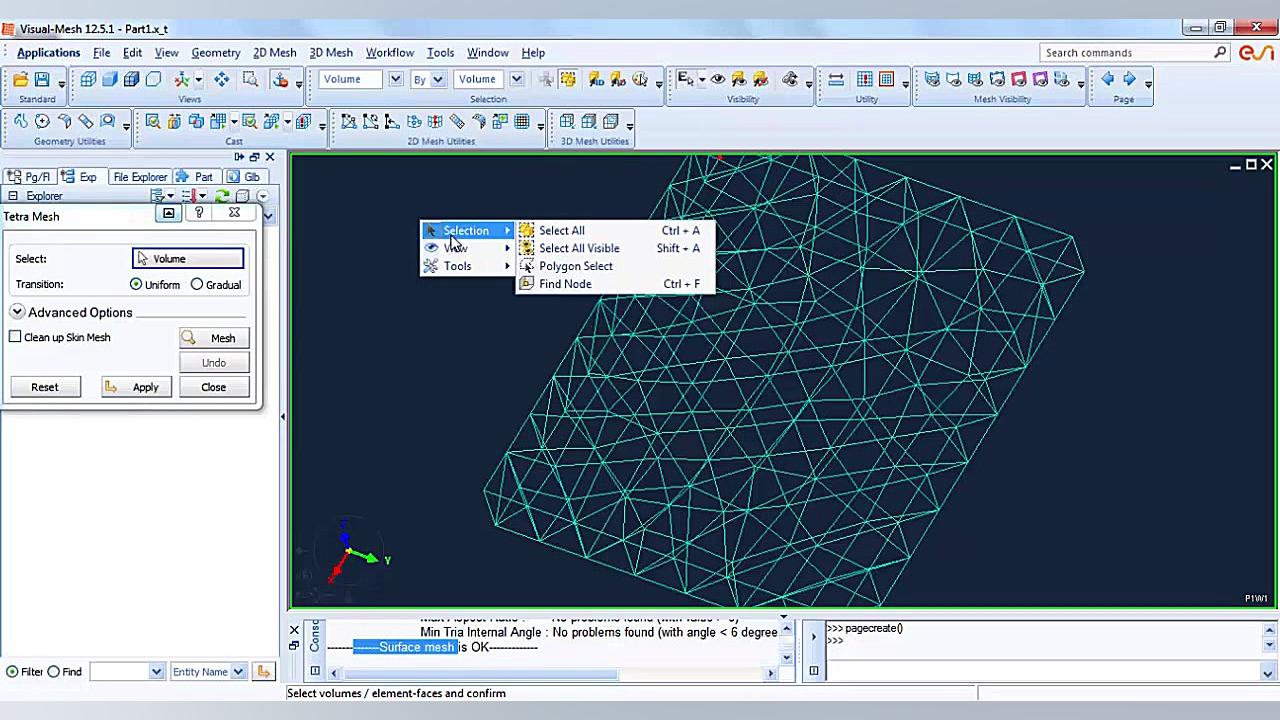The image size is (1280, 720).
Task: Switch to the Part tab
Action: (x=195, y=177)
